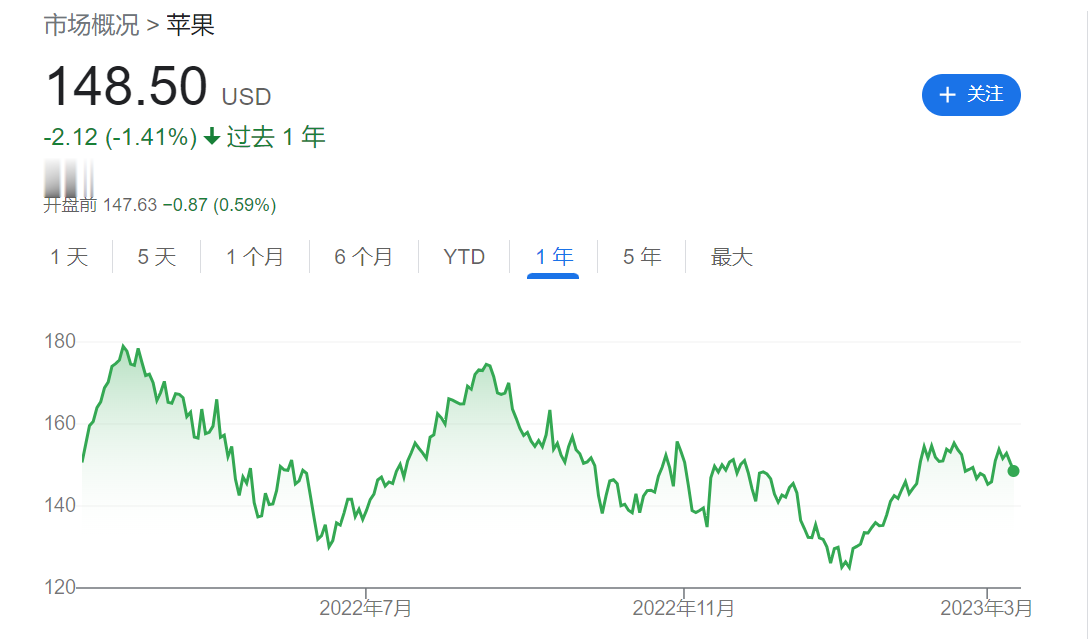
Task: Click the green endpoint dot on chart
Action: point(1013,471)
